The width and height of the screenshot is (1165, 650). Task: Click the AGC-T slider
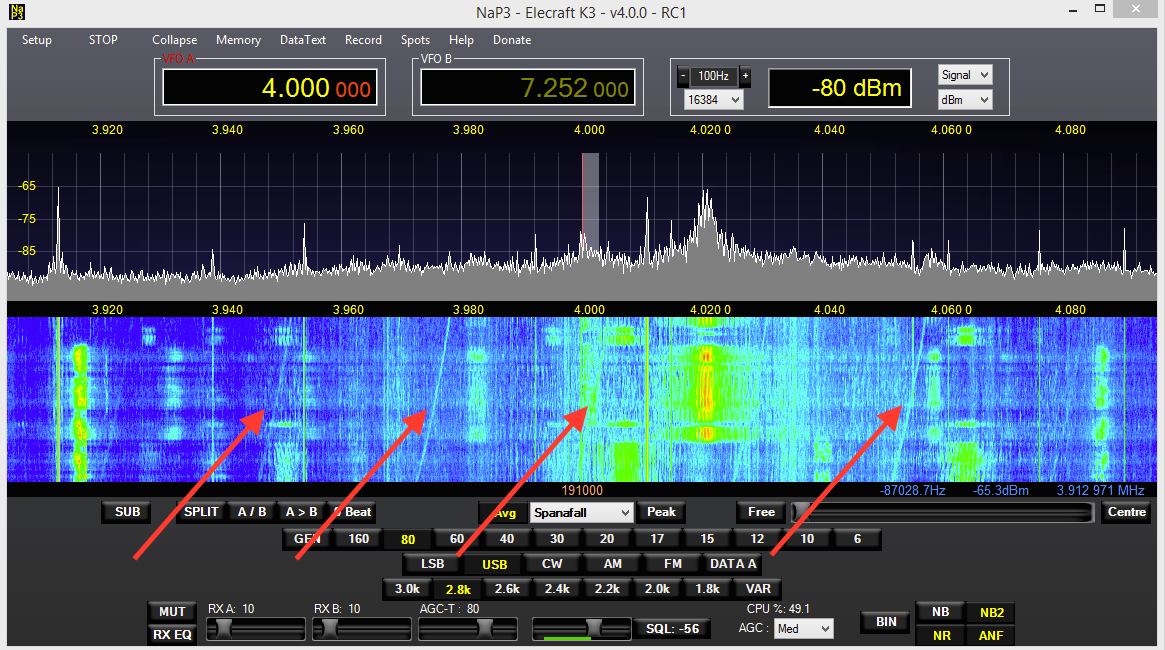[x=467, y=628]
